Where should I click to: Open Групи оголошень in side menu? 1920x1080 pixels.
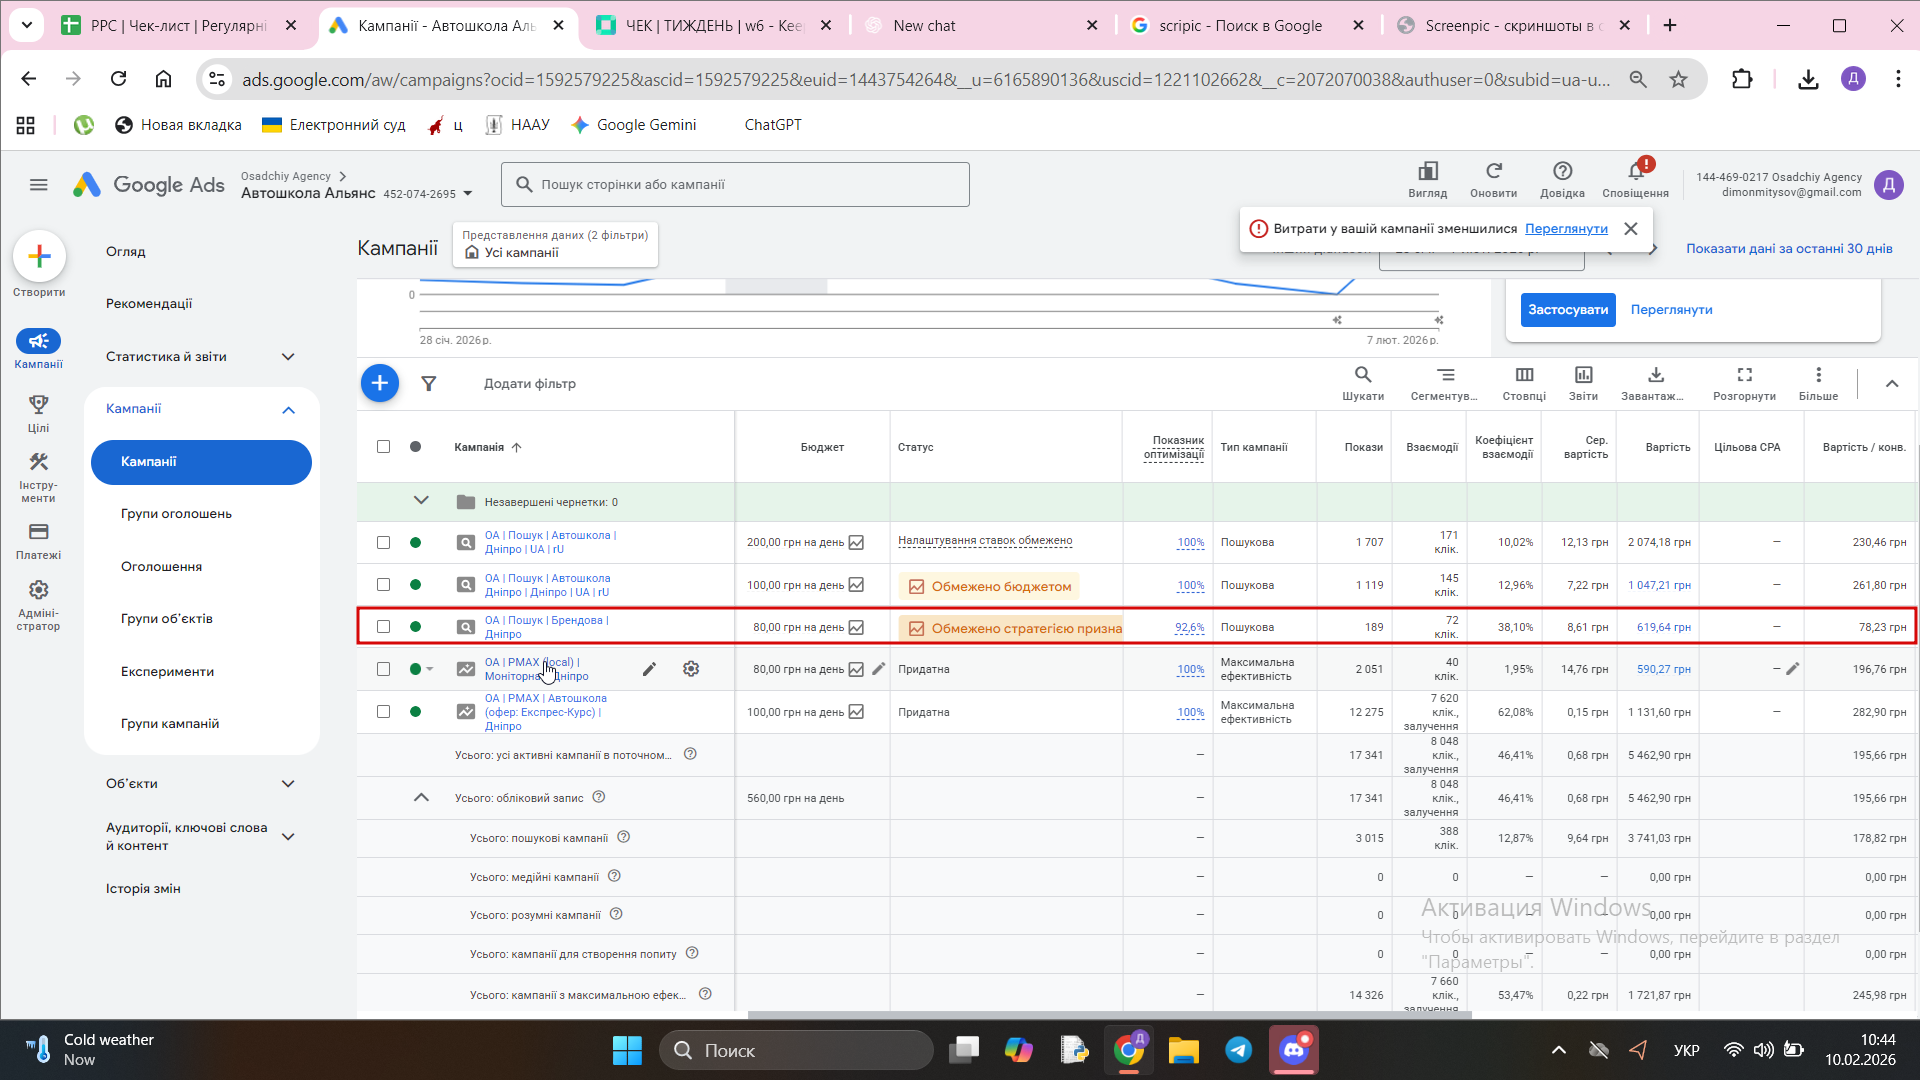176,514
